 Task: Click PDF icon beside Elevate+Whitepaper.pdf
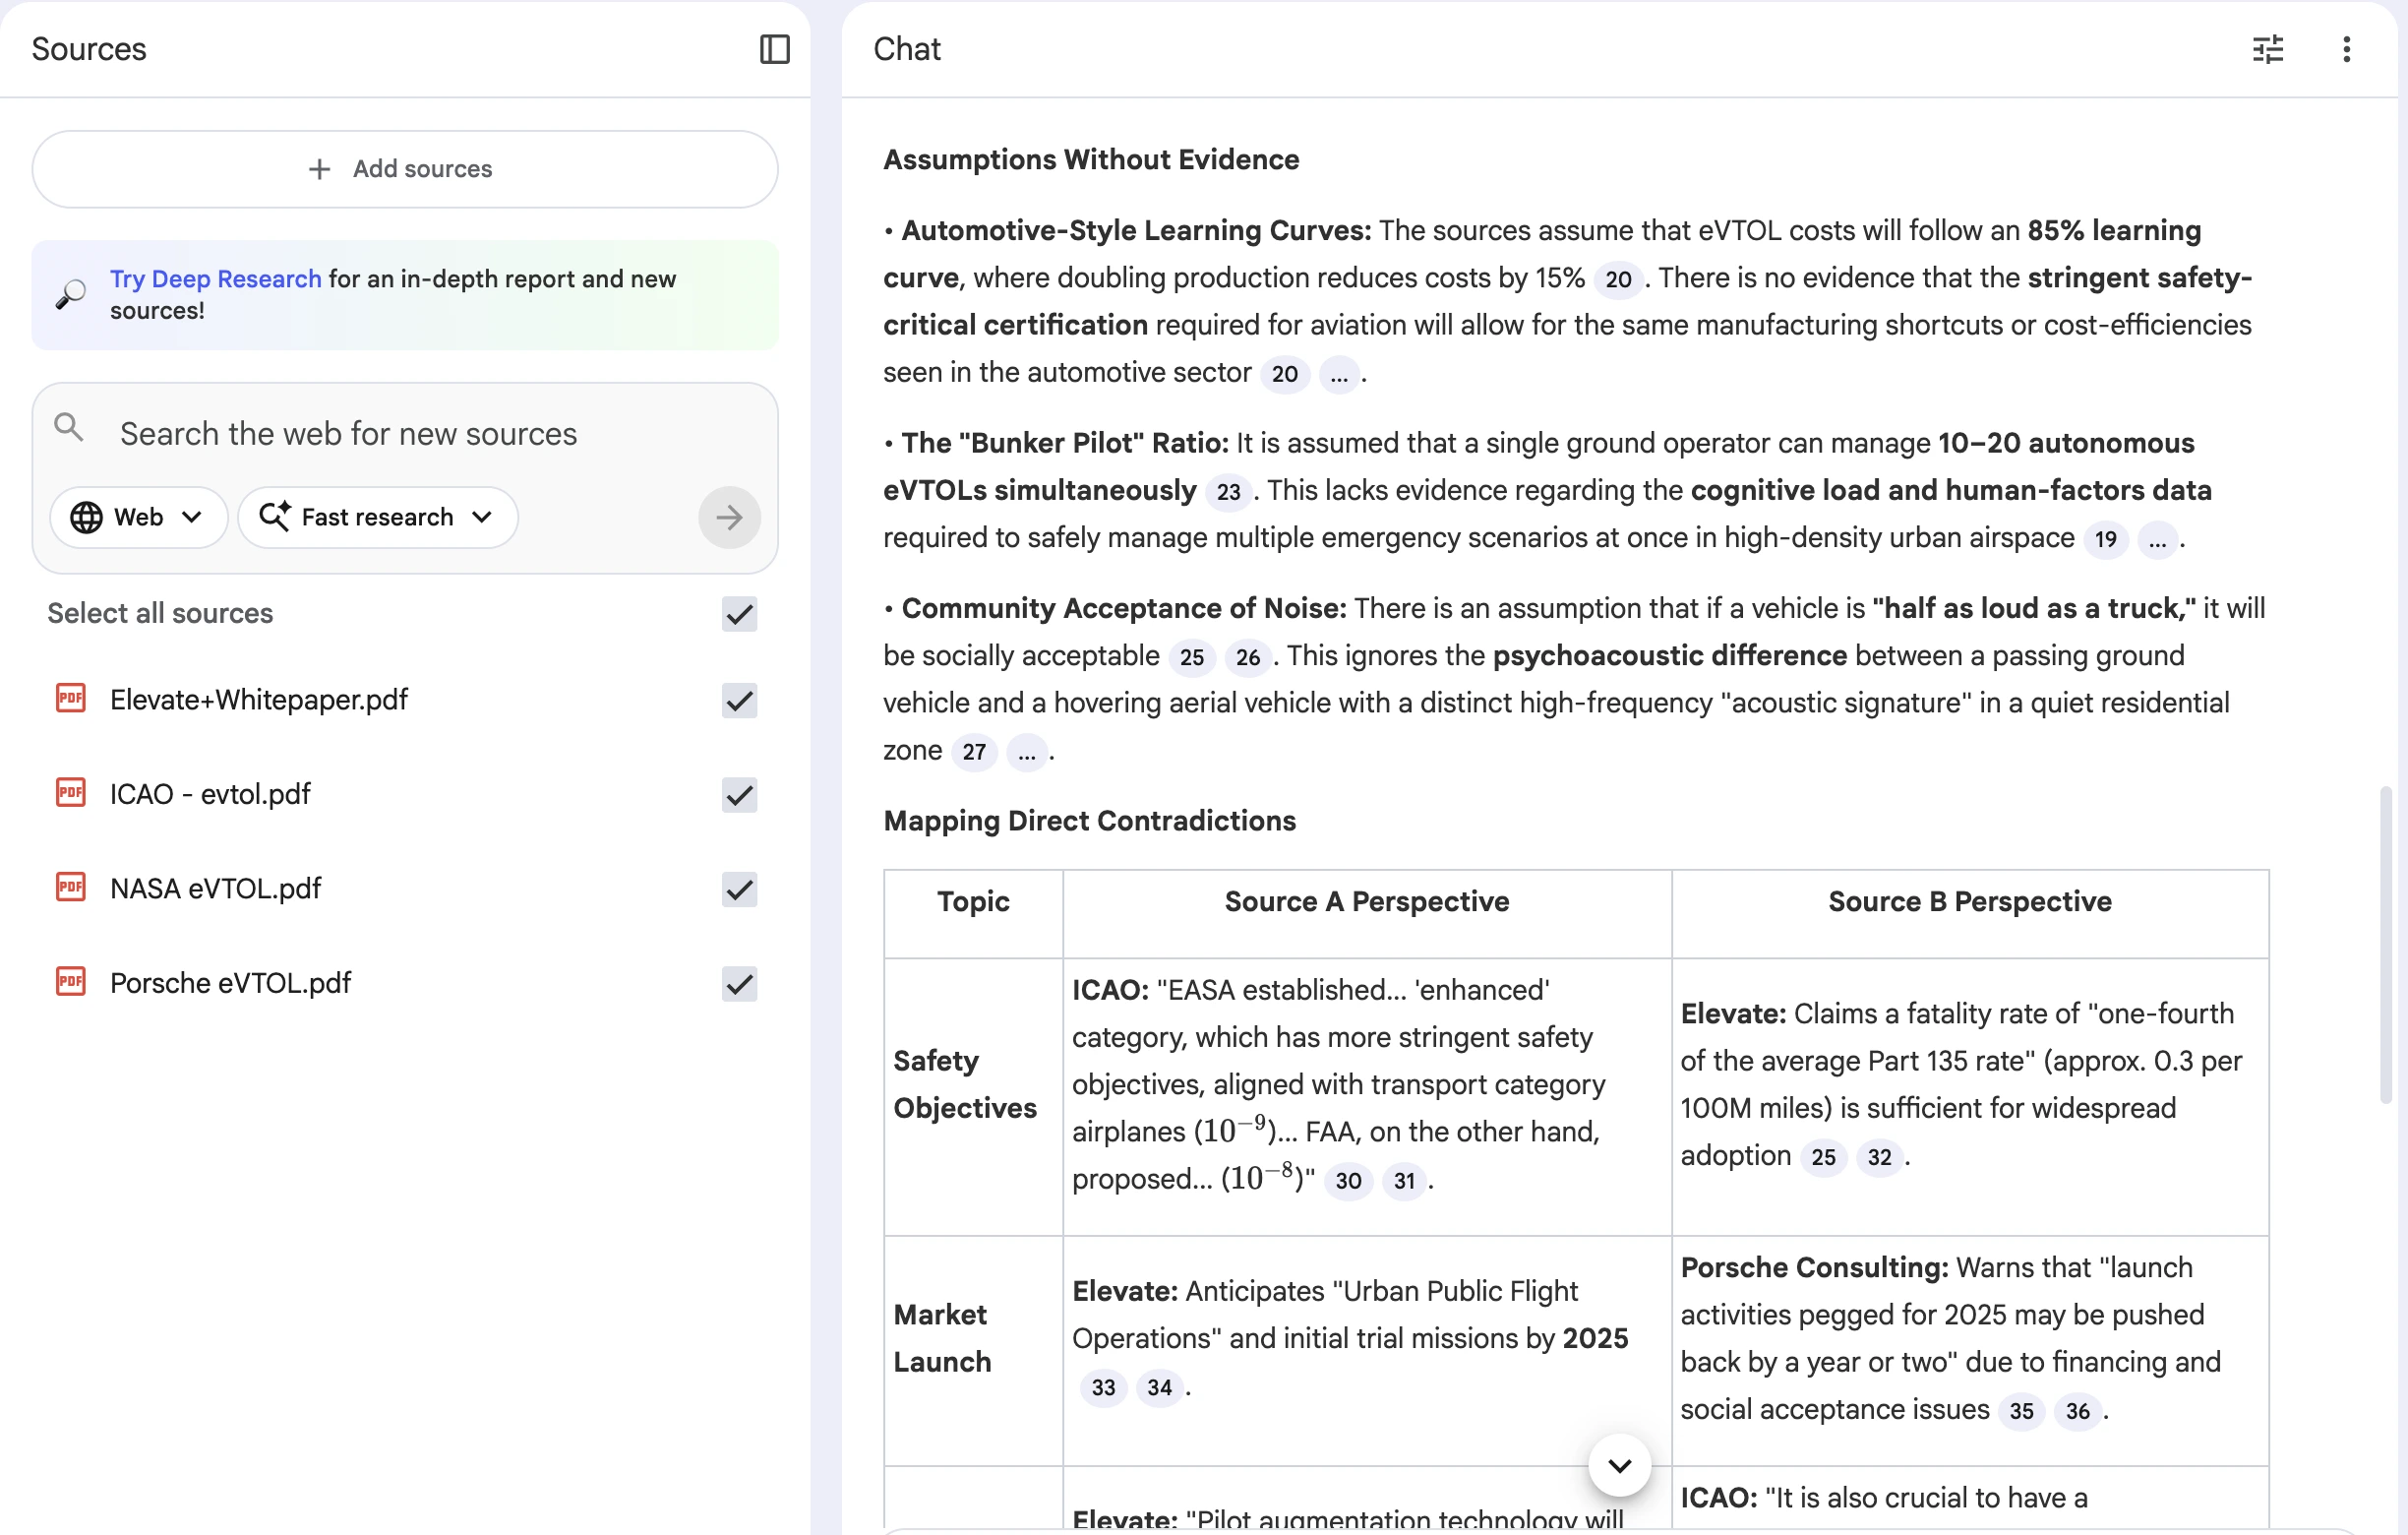point(70,699)
